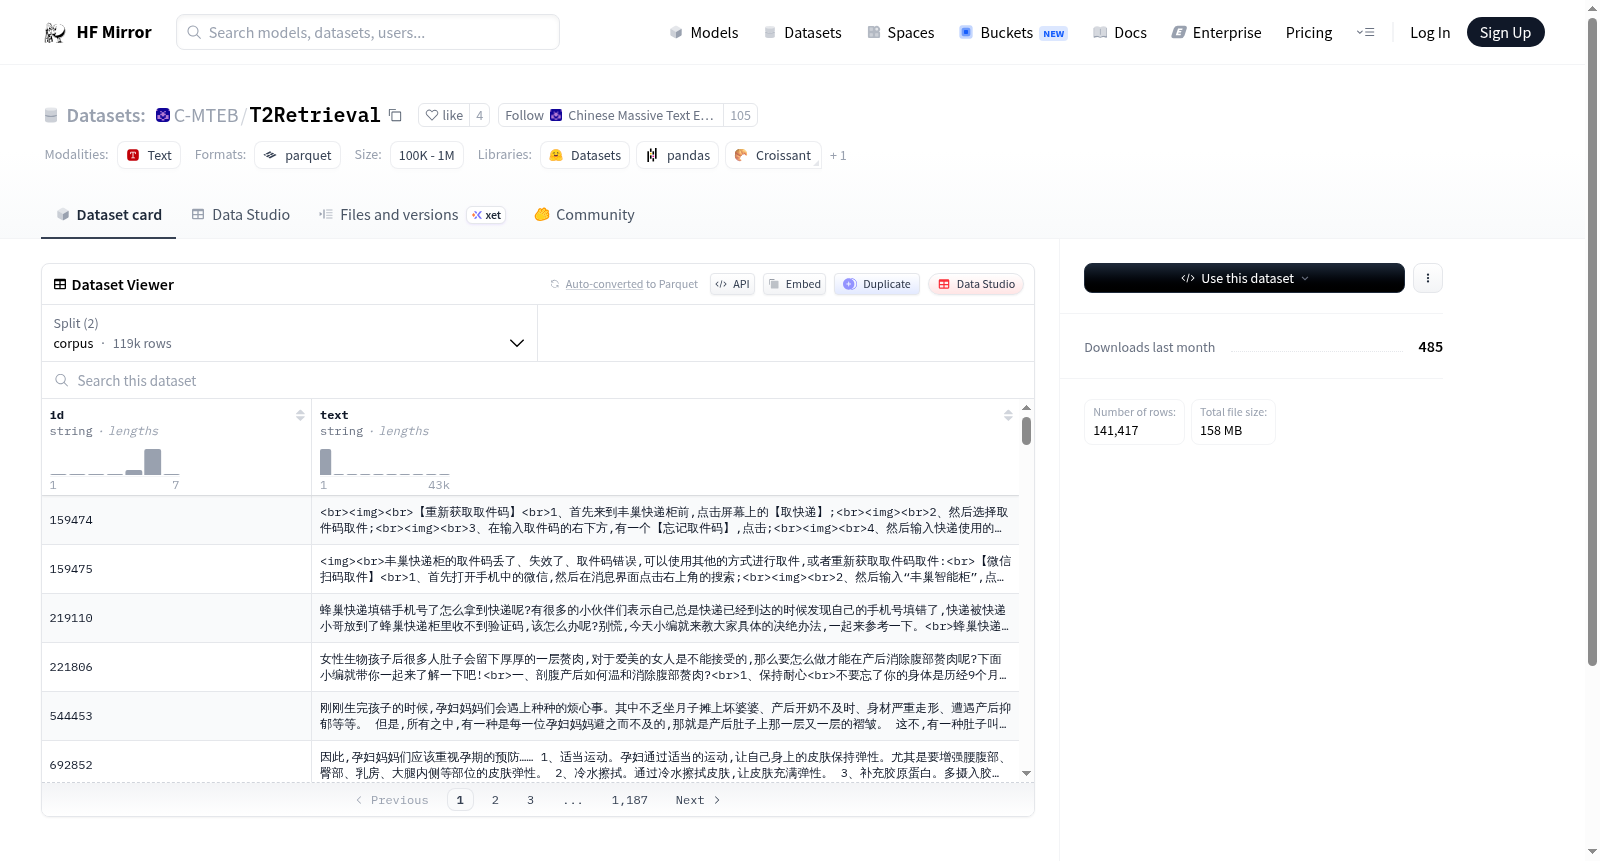Image resolution: width=1600 pixels, height=861 pixels.
Task: Click the Croissant library tag
Action: pyautogui.click(x=773, y=155)
